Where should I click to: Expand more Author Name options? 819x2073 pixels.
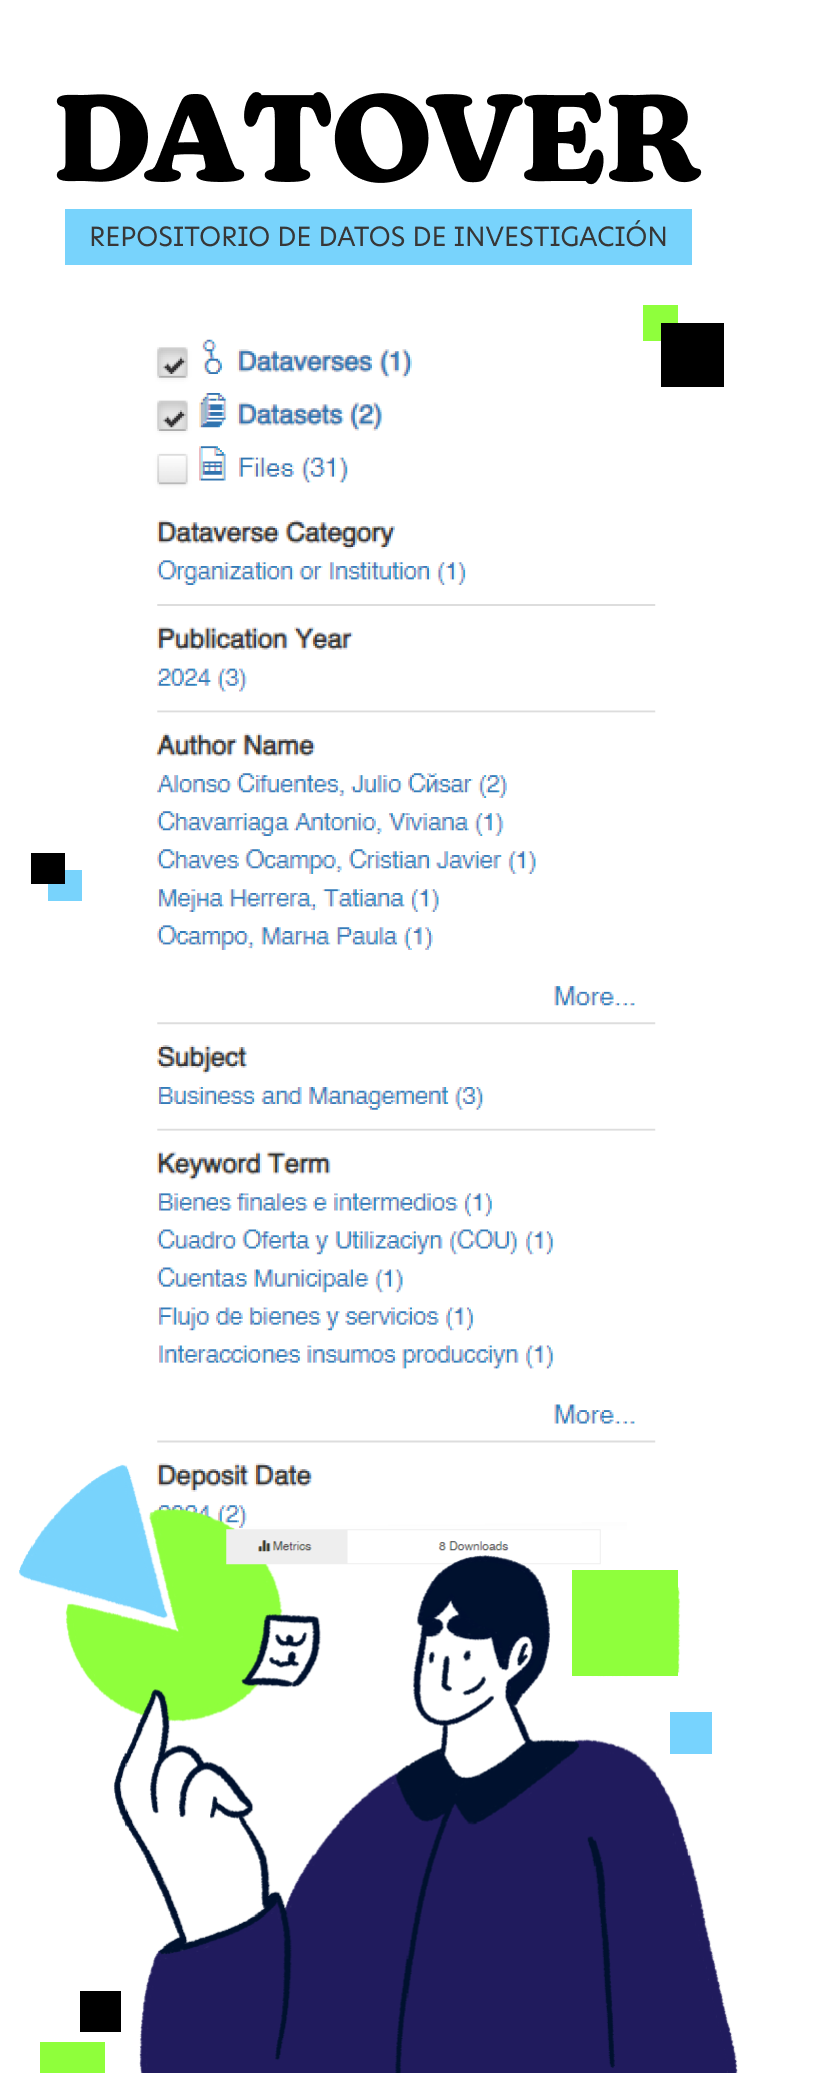point(594,997)
